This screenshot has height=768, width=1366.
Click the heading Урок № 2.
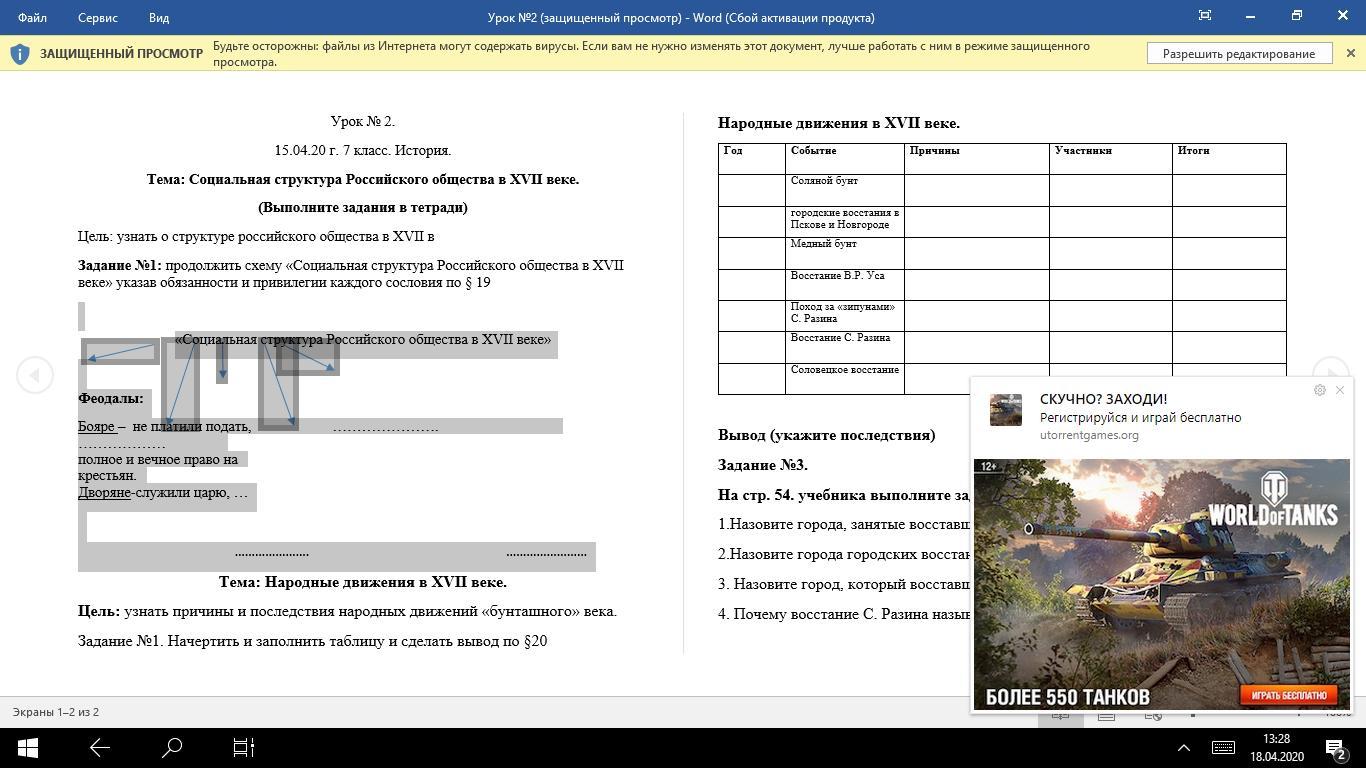pos(363,121)
